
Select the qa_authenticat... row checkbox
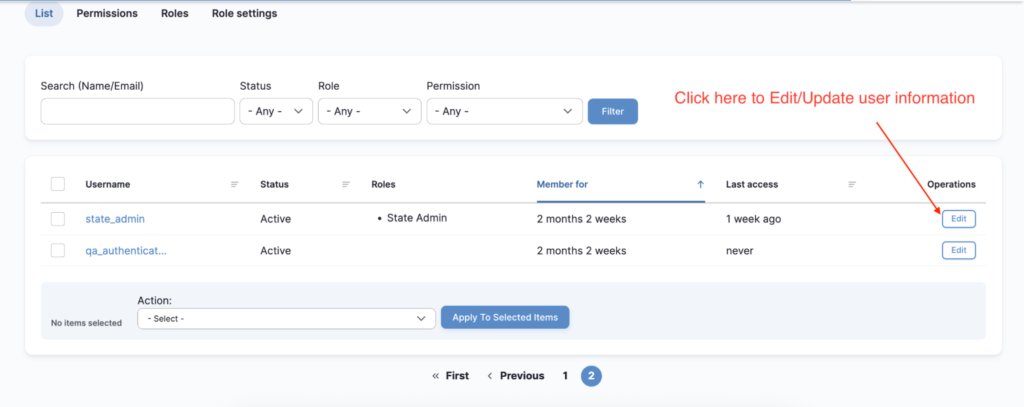click(x=58, y=250)
